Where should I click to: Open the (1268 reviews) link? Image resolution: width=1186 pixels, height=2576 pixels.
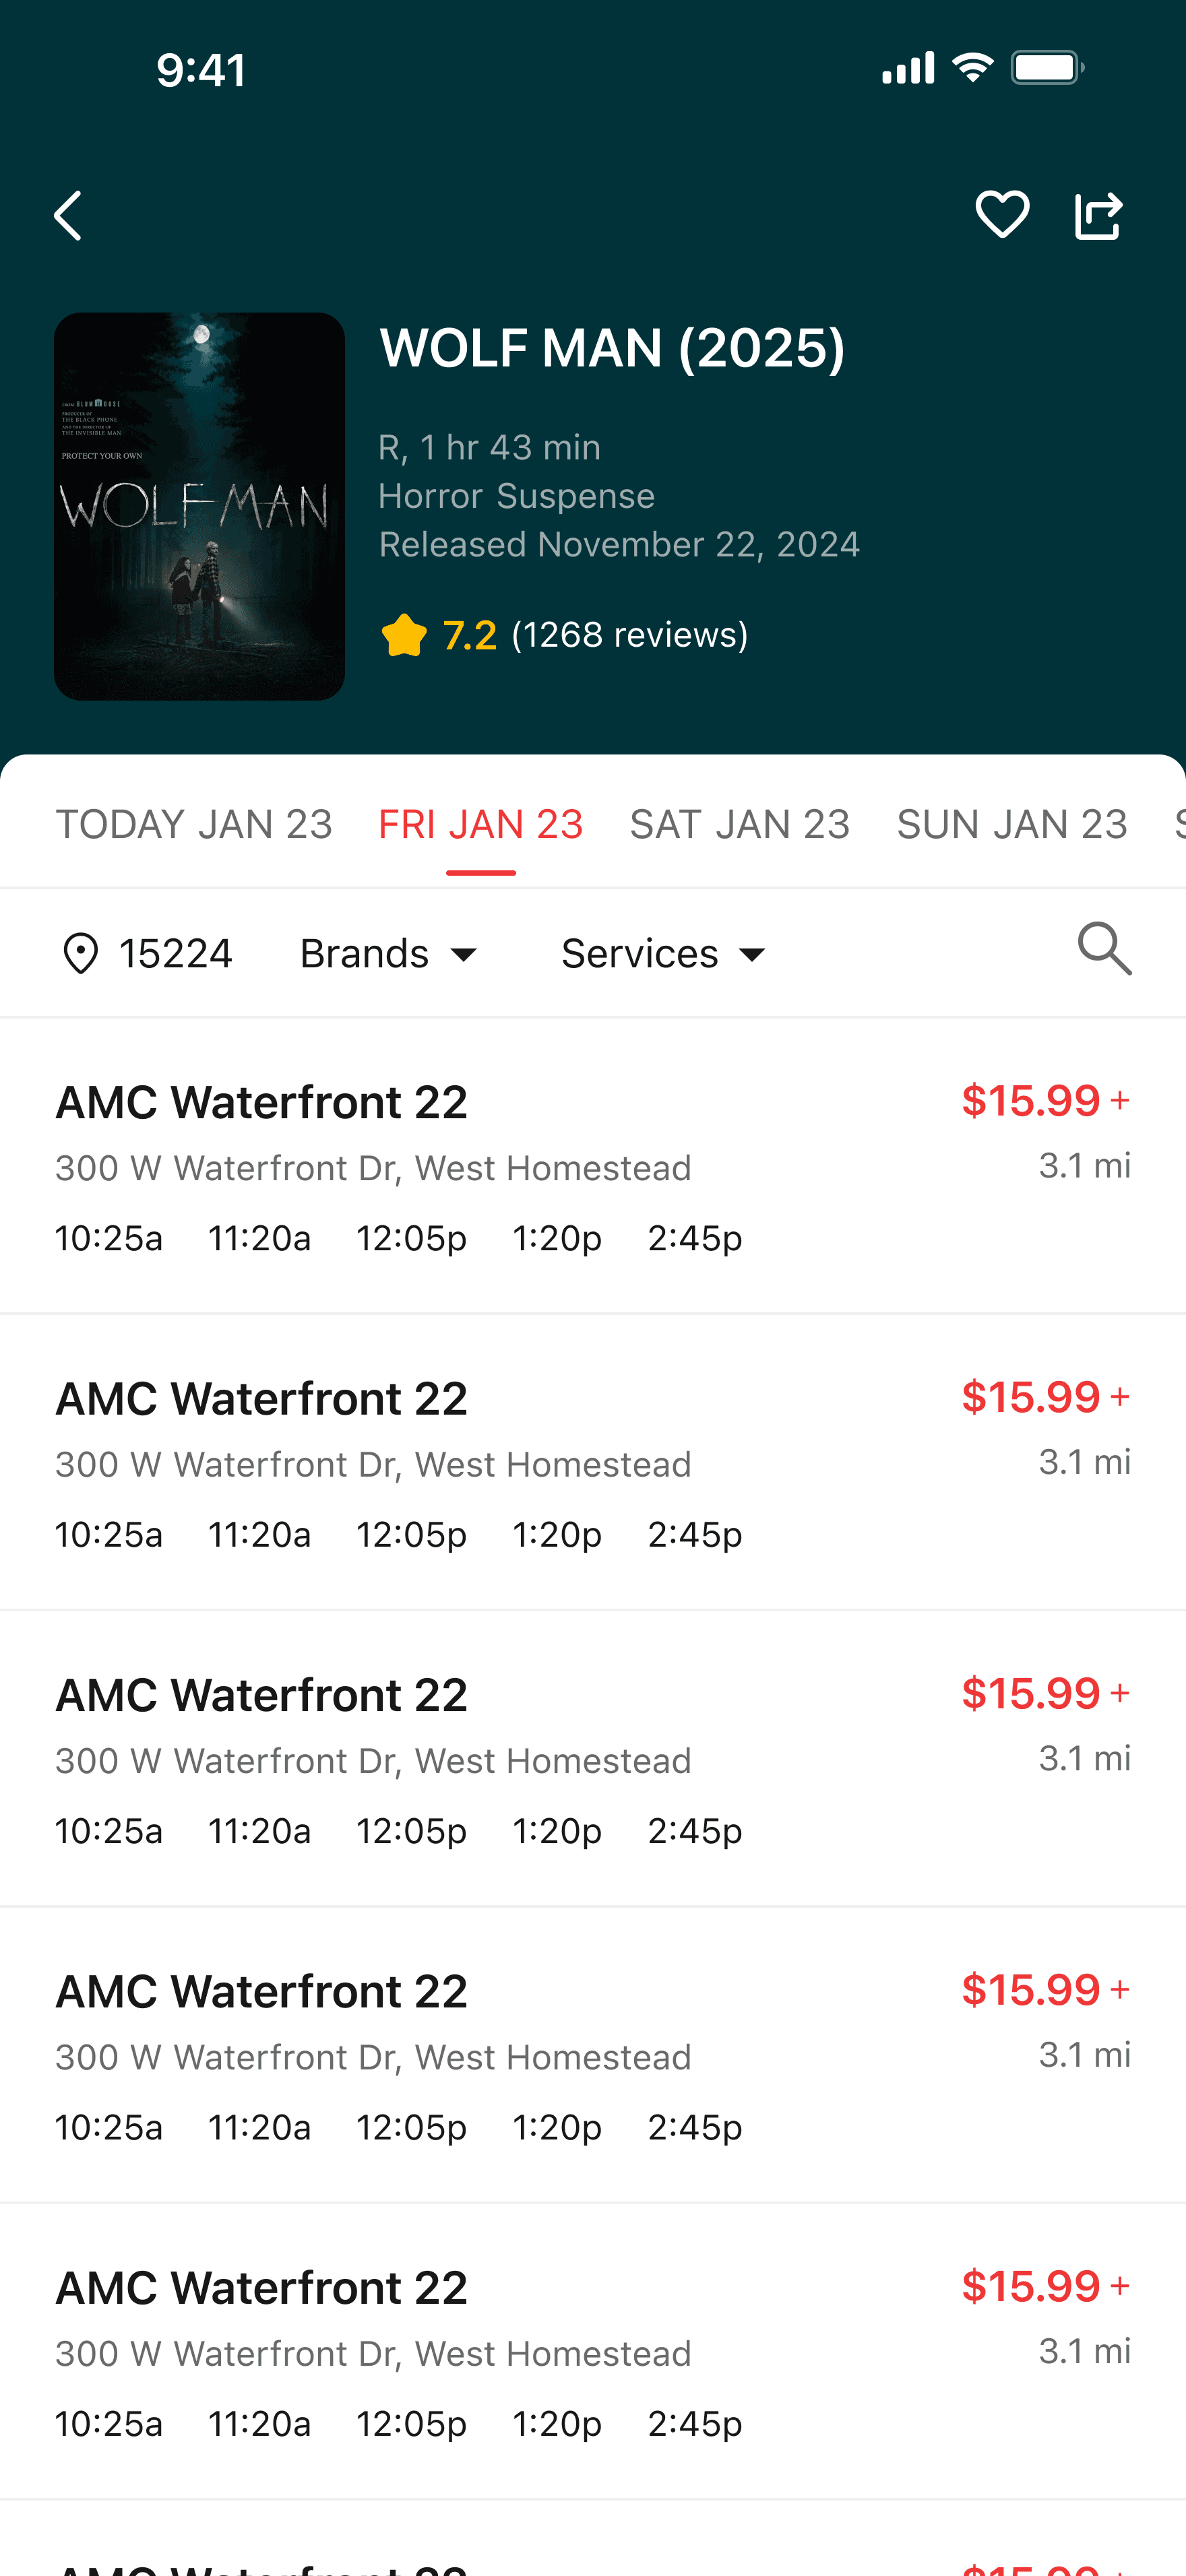(x=630, y=635)
